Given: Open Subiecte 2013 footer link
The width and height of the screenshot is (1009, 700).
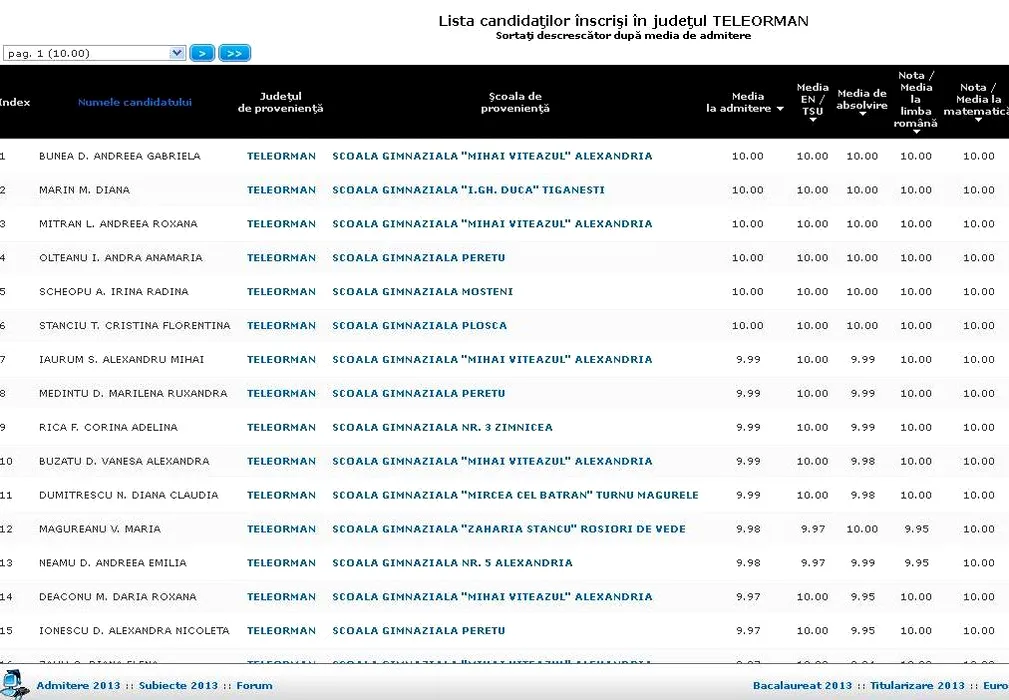Looking at the screenshot, I should (x=178, y=686).
